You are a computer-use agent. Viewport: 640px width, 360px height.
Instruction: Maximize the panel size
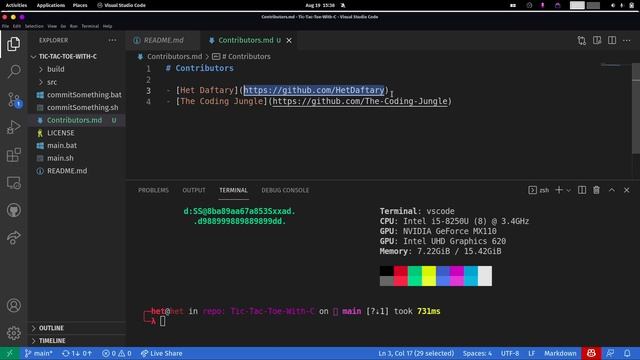611,190
